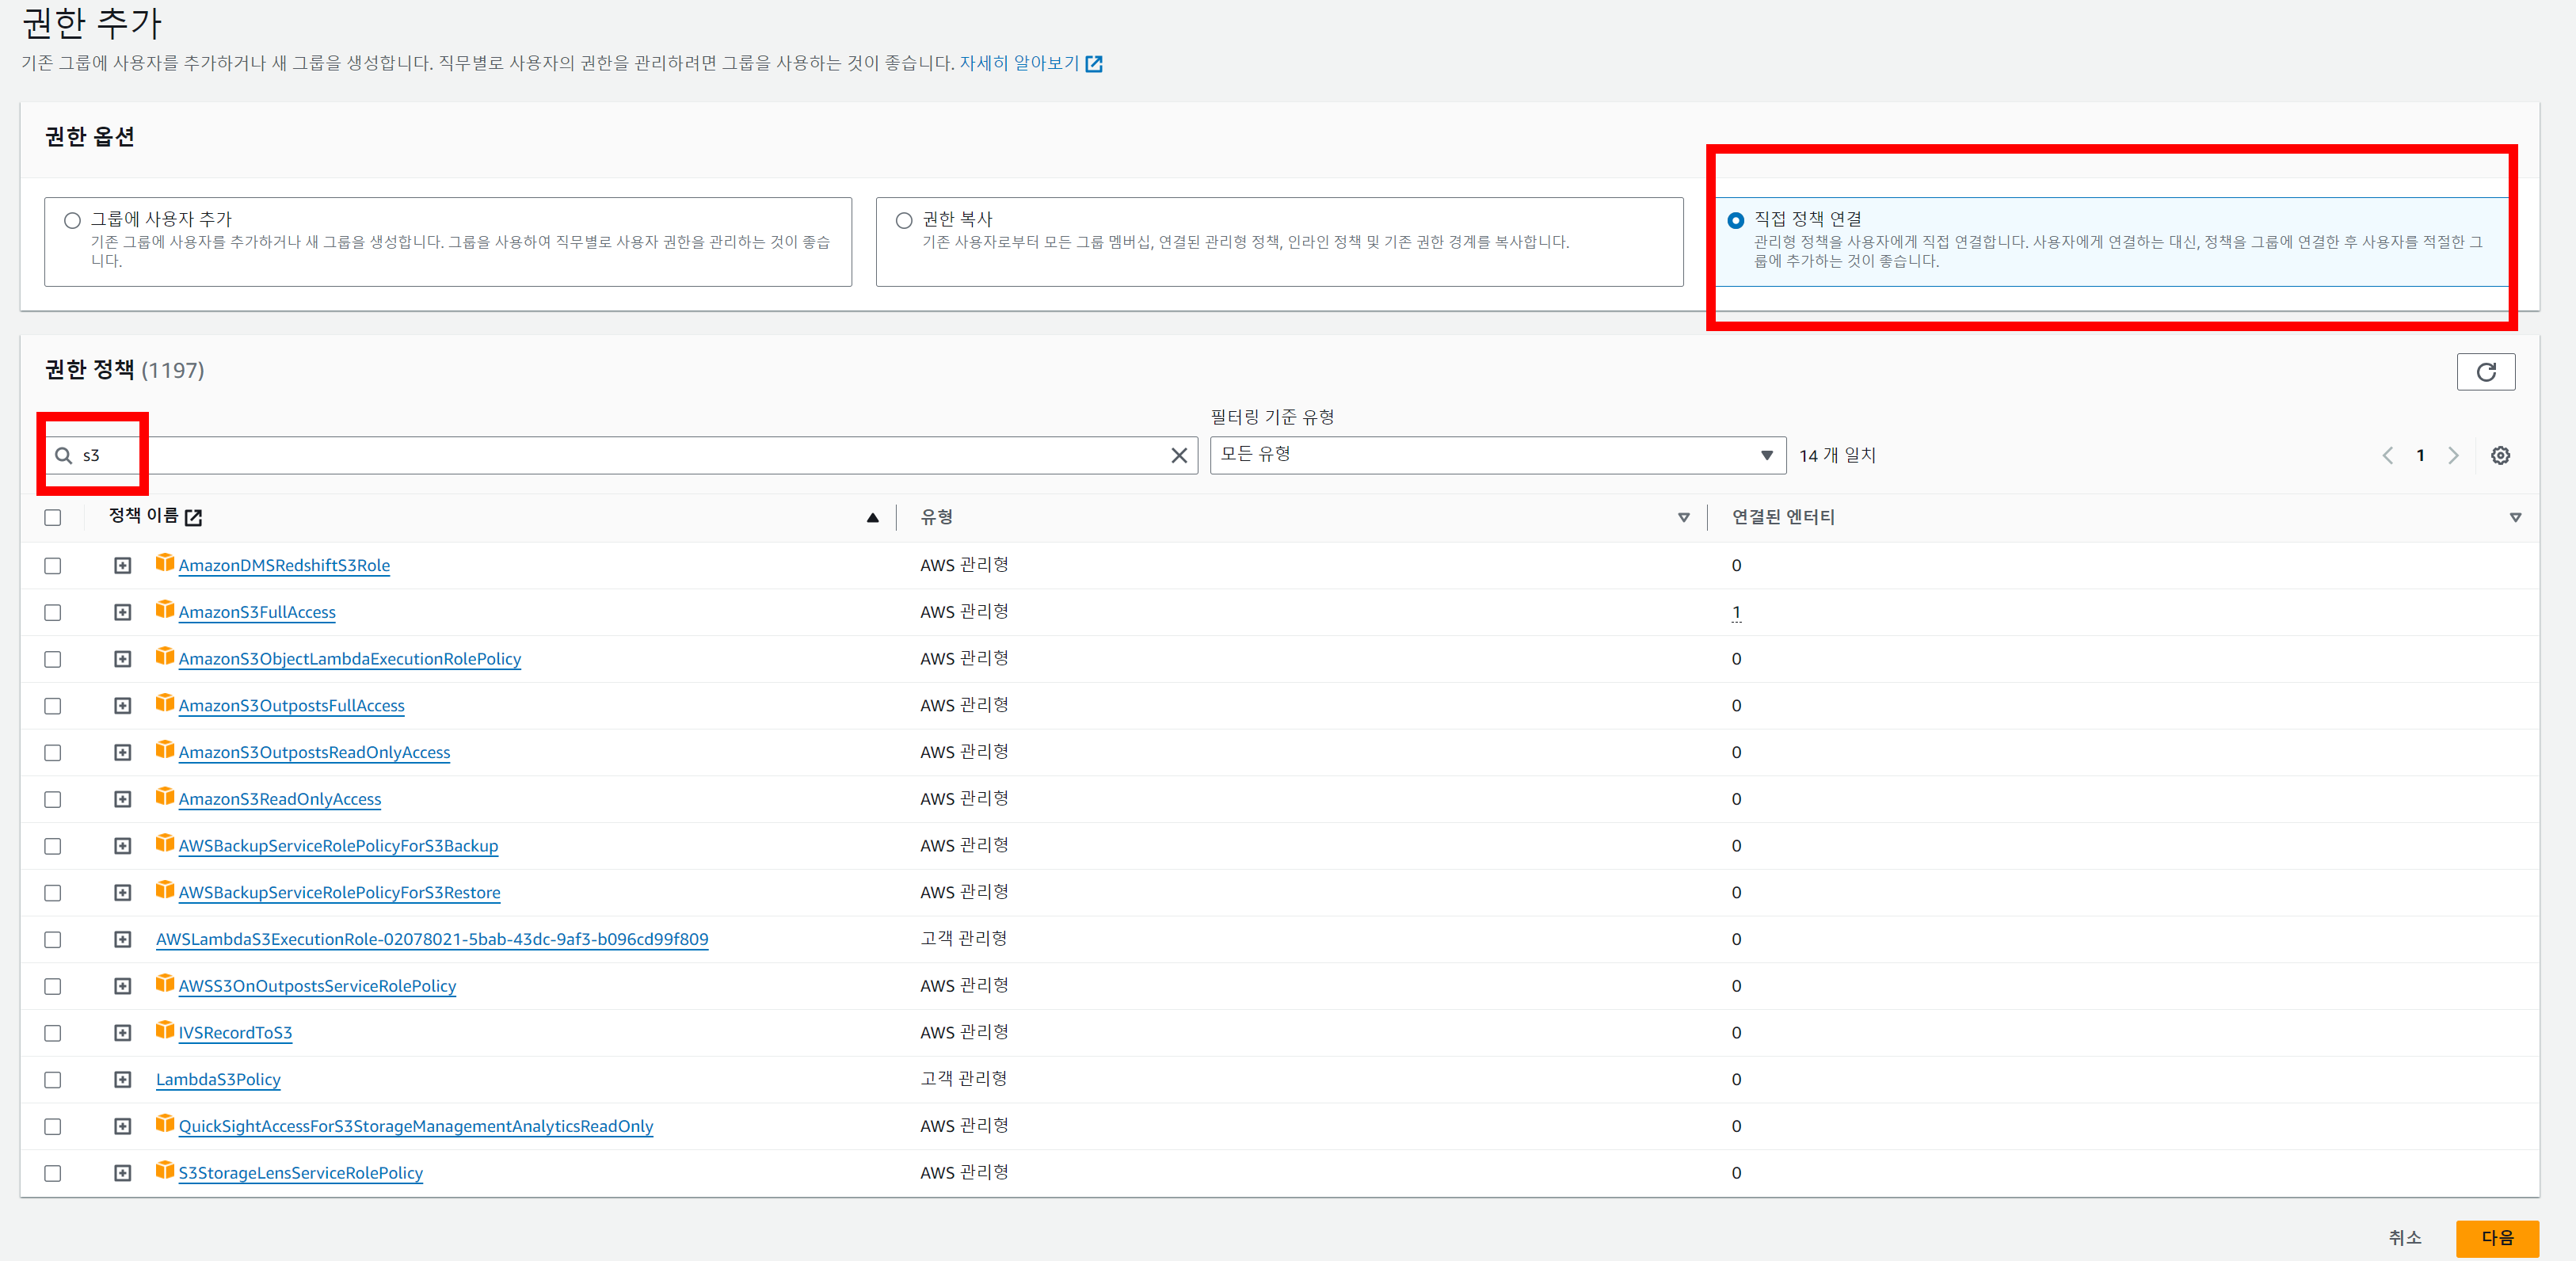Click the refresh policies icon button
This screenshot has width=2576, height=1261.
pyautogui.click(x=2485, y=372)
